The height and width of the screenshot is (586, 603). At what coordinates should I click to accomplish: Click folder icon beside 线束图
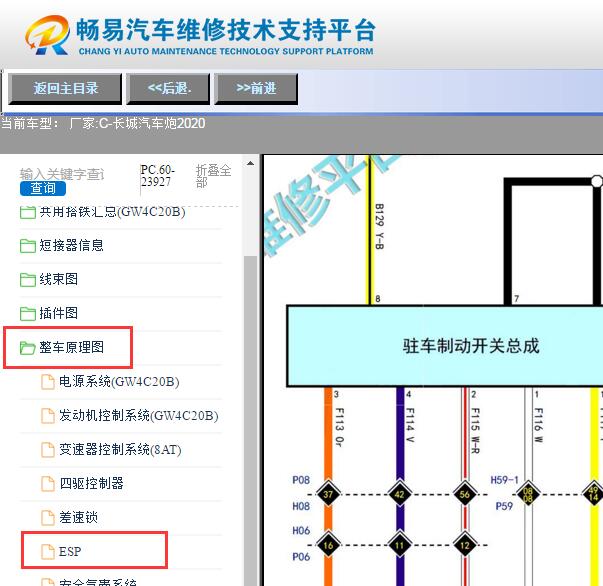[28, 280]
